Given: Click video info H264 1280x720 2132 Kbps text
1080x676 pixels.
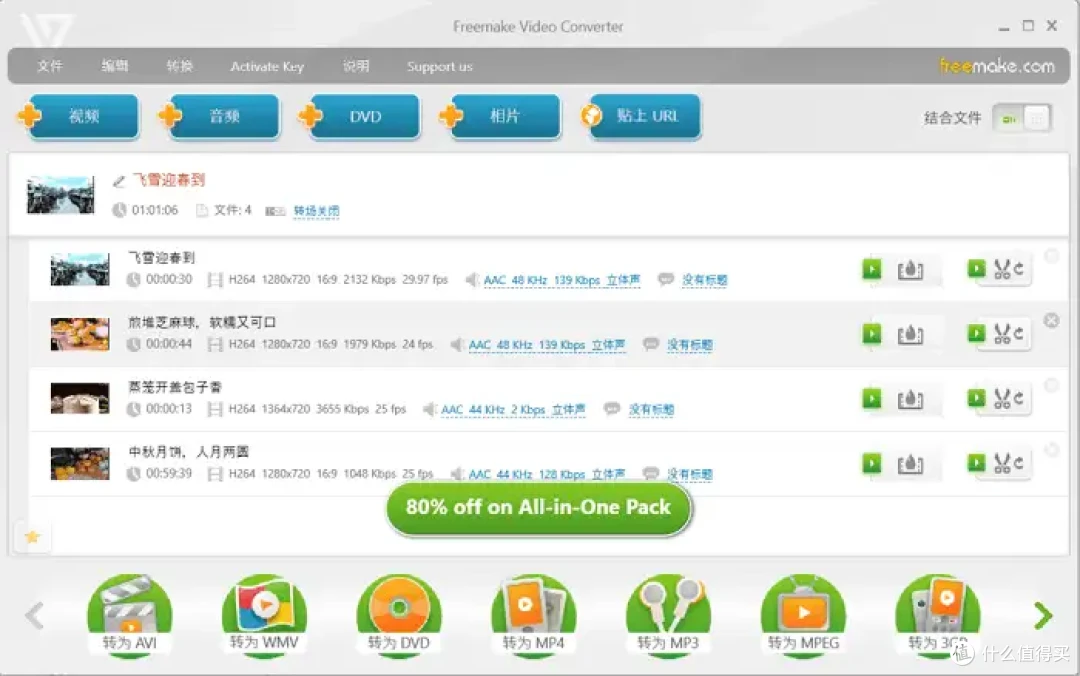Looking at the screenshot, I should coord(338,280).
